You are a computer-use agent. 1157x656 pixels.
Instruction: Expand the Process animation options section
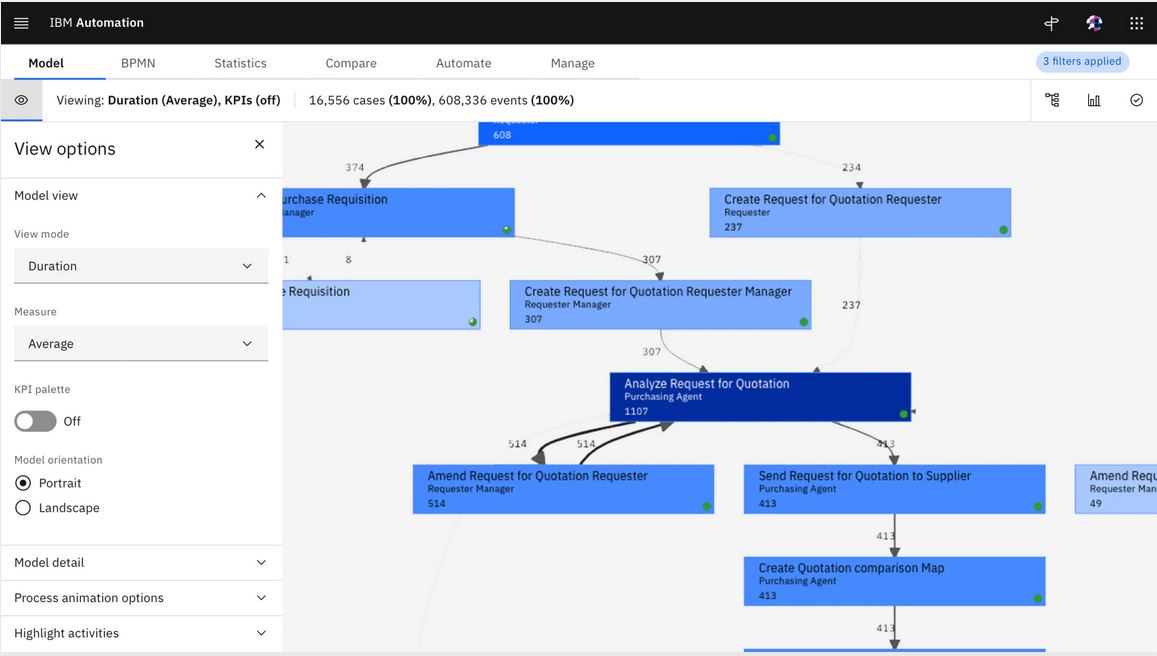(140, 597)
